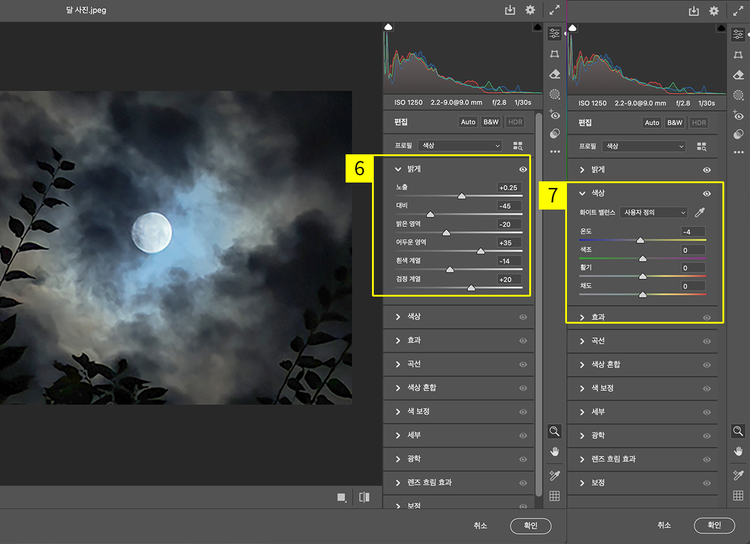Select the Hand tool in right toolstrip

(738, 451)
